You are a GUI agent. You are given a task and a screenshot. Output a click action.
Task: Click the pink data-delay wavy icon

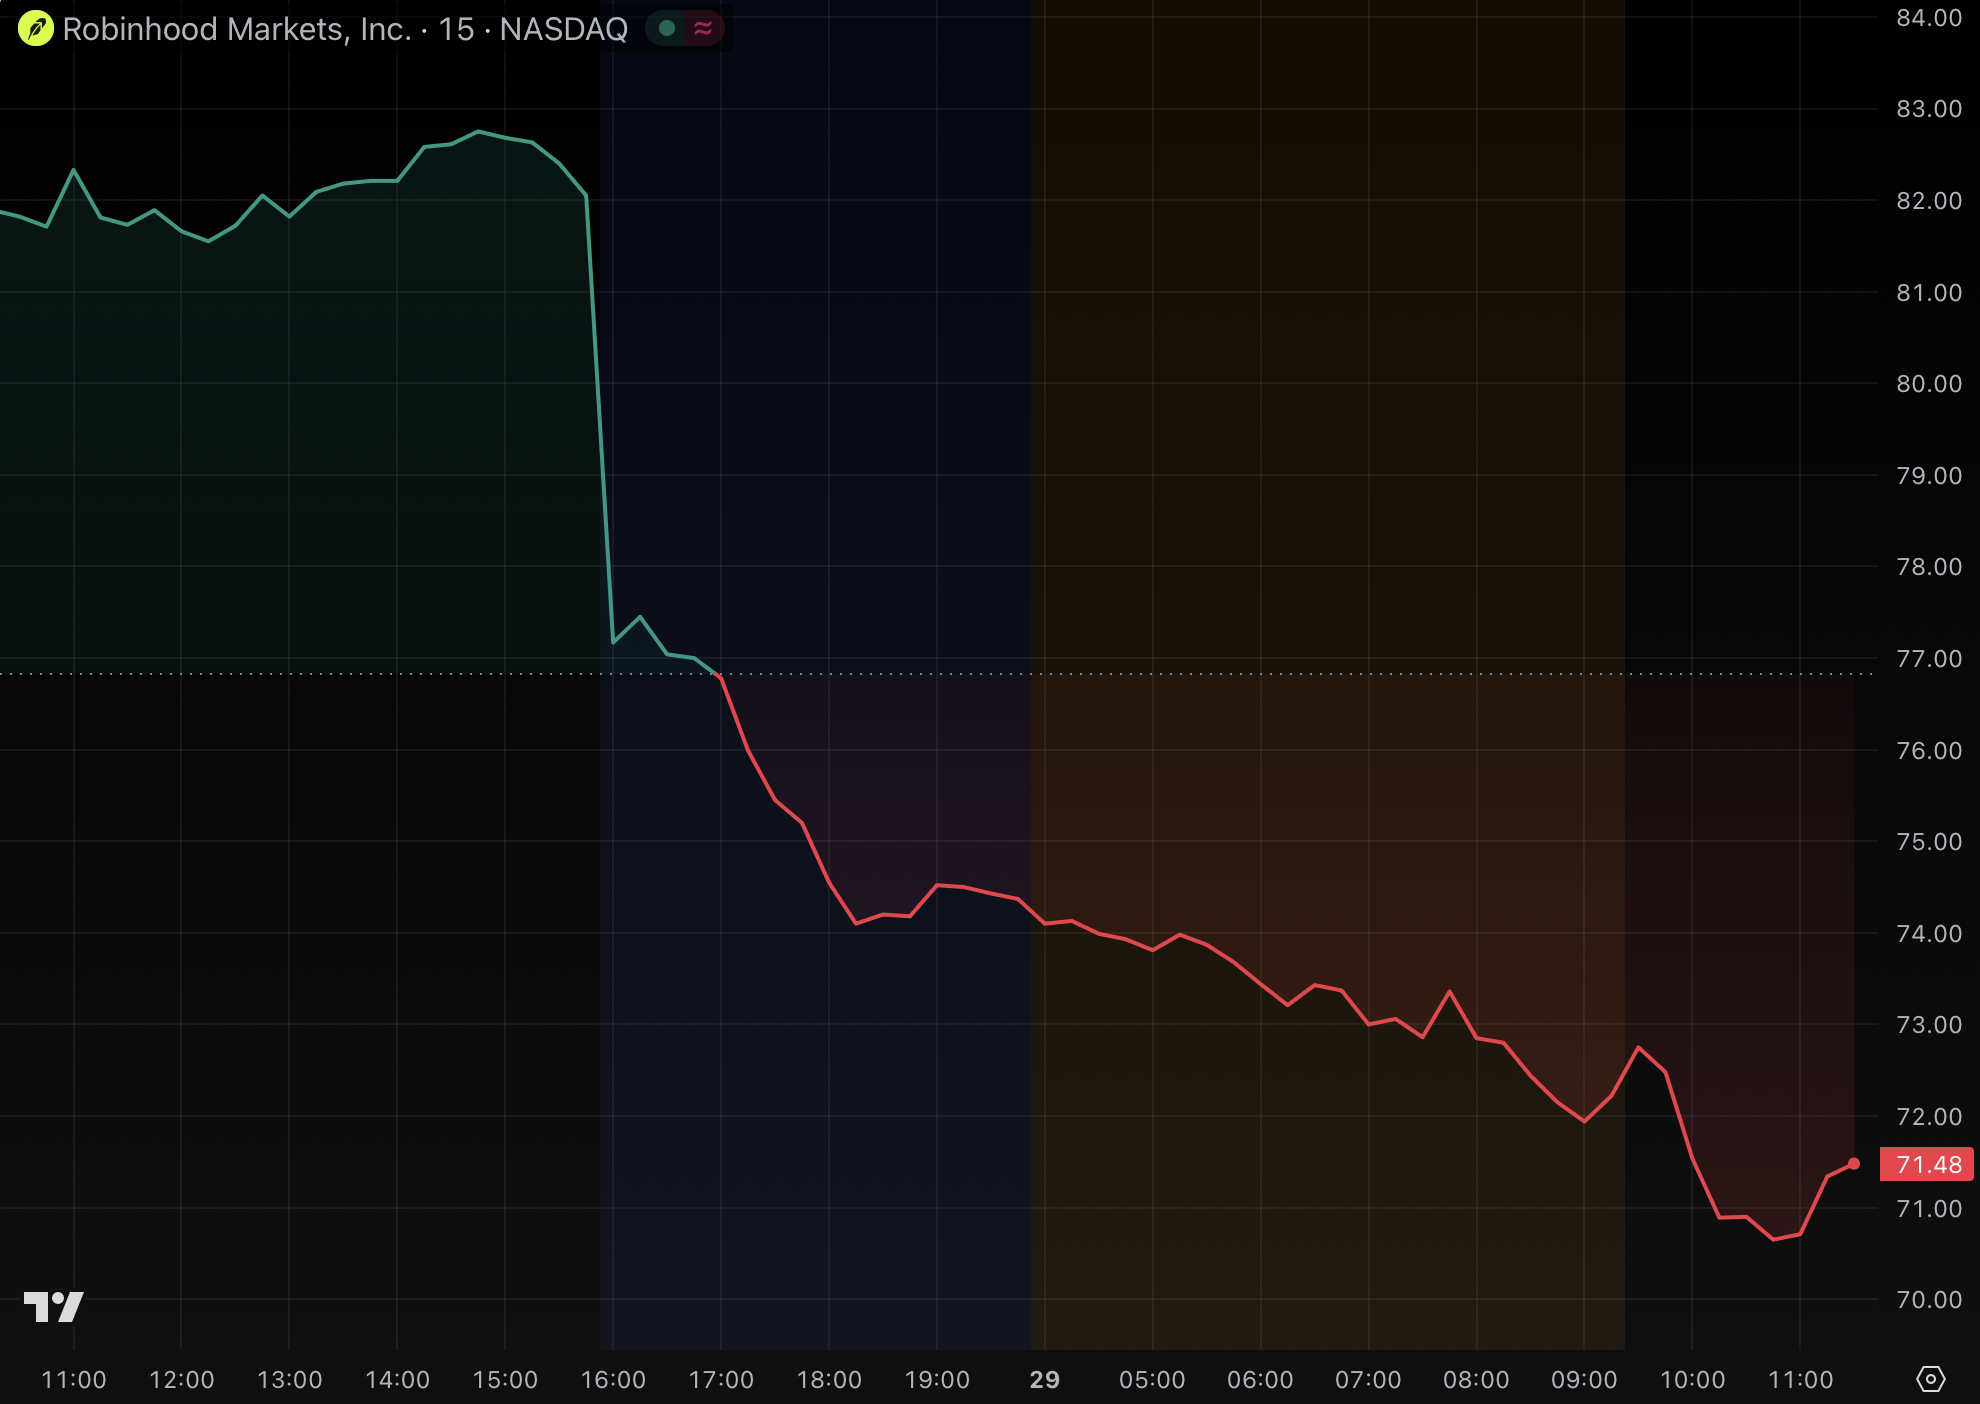703,28
